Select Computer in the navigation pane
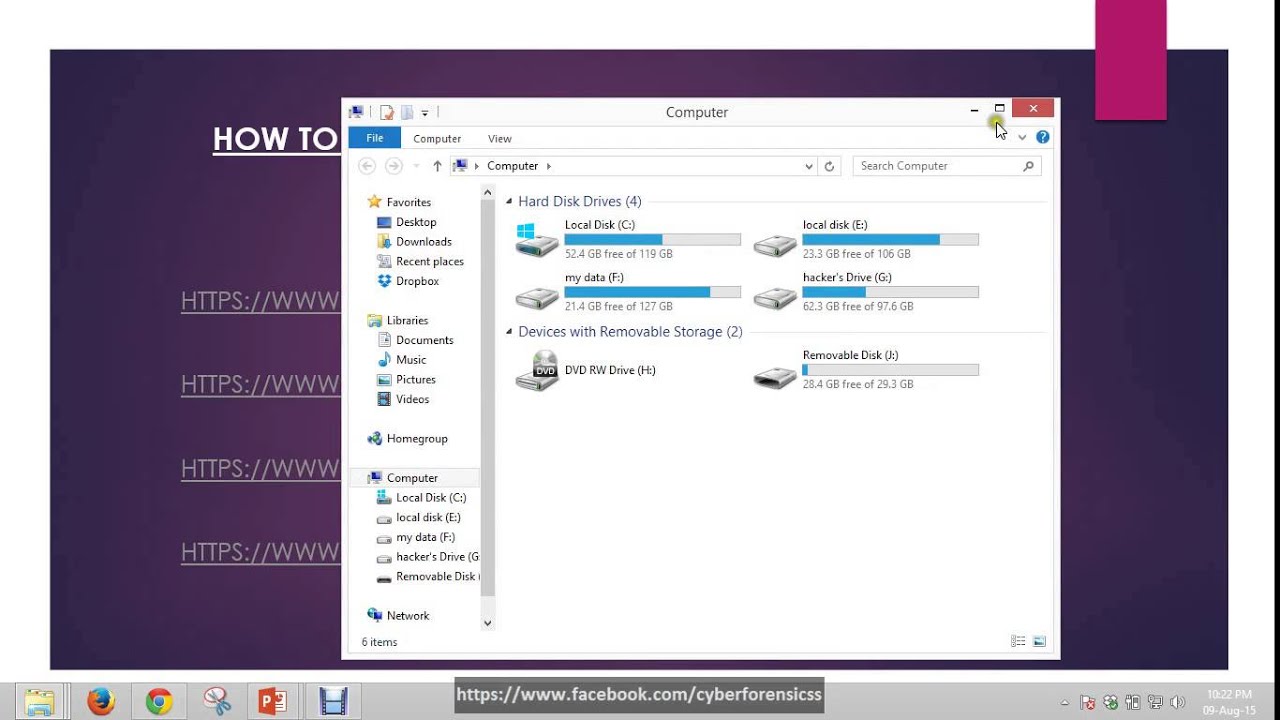Image resolution: width=1280 pixels, height=720 pixels. pos(412,478)
